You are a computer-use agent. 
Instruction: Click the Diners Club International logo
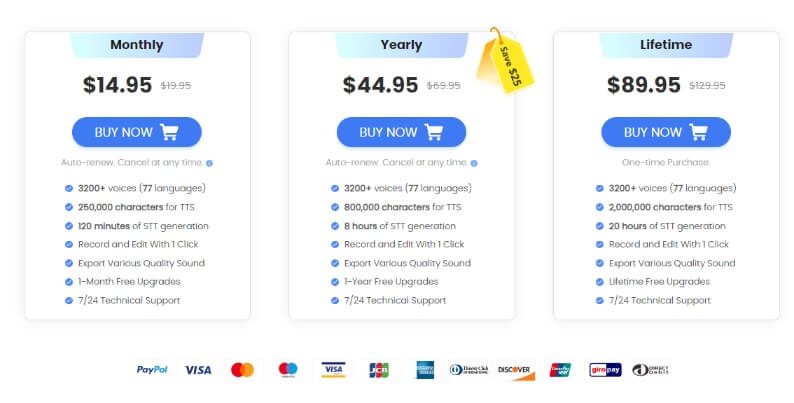pyautogui.click(x=469, y=370)
